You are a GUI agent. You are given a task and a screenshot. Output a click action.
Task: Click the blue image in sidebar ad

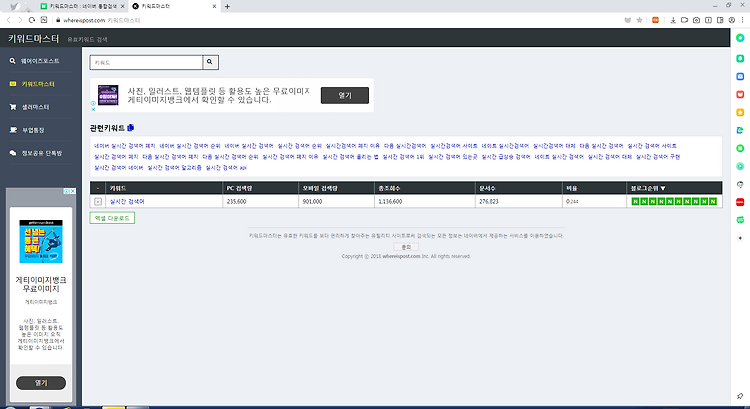pyautogui.click(x=41, y=241)
